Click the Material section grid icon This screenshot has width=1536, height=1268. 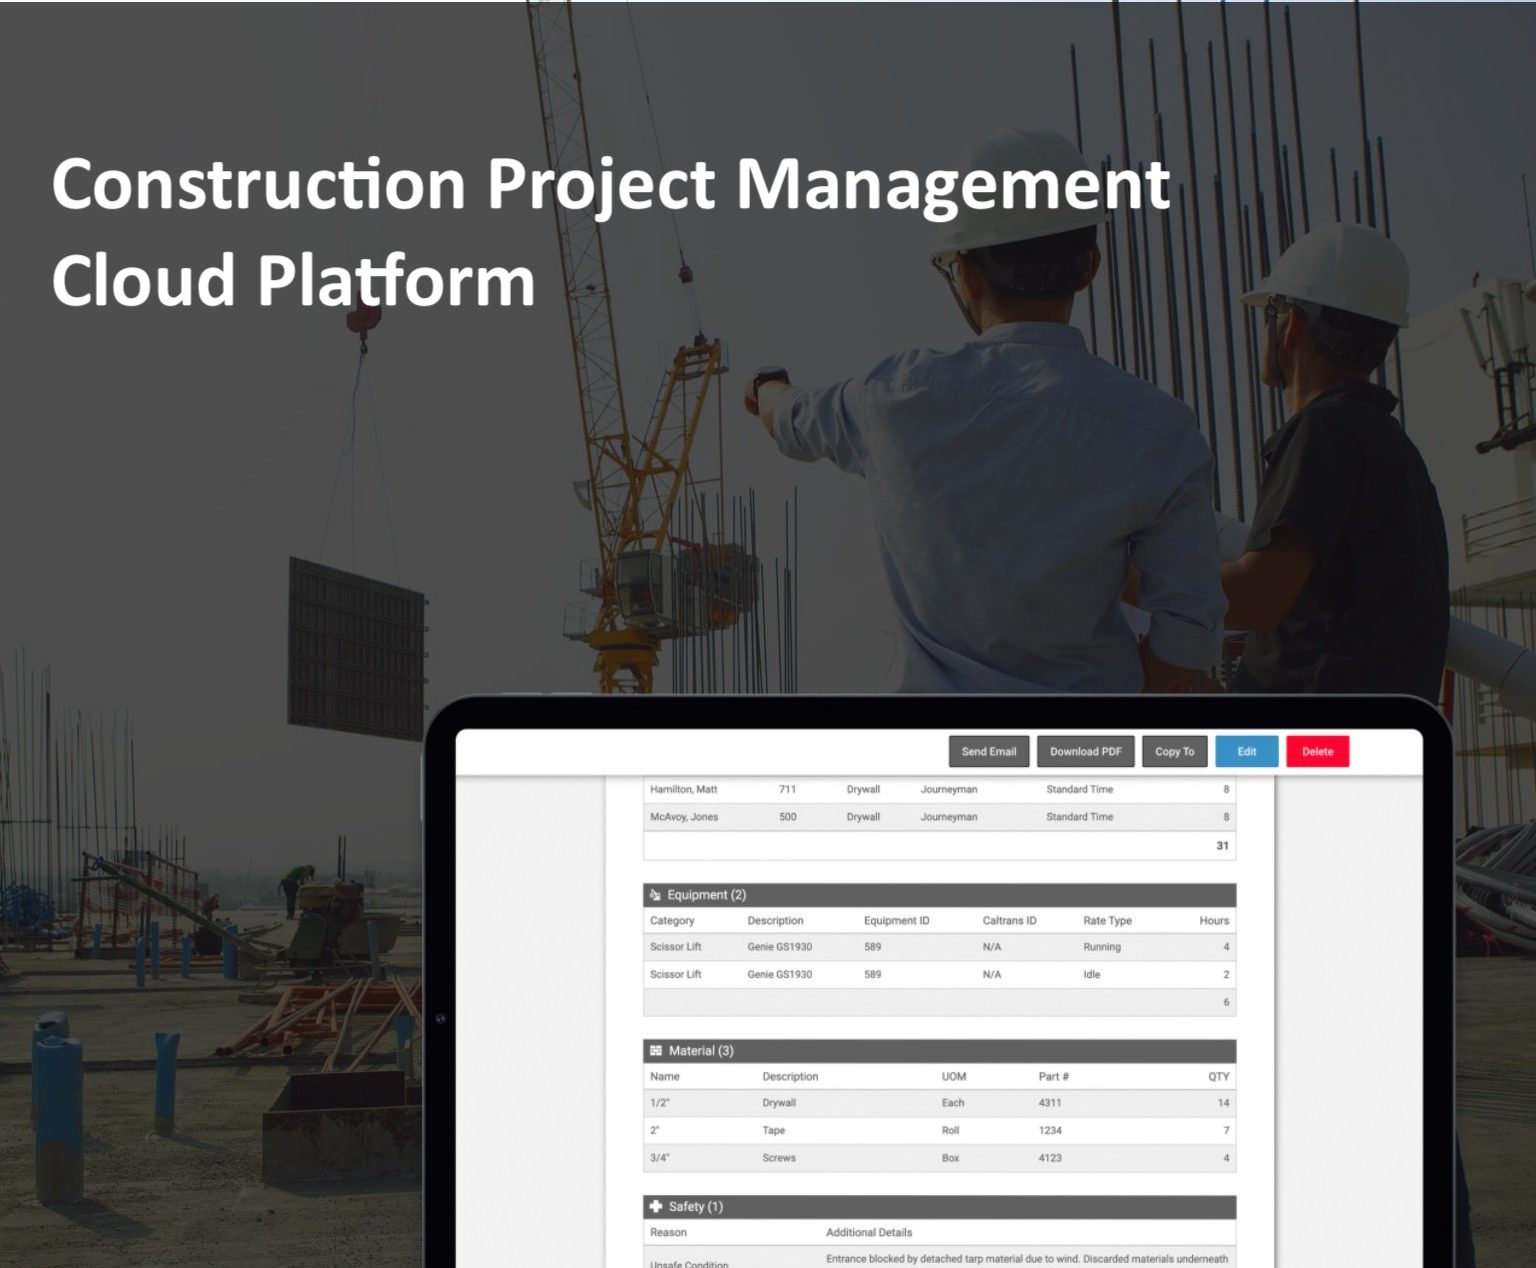pos(656,1051)
